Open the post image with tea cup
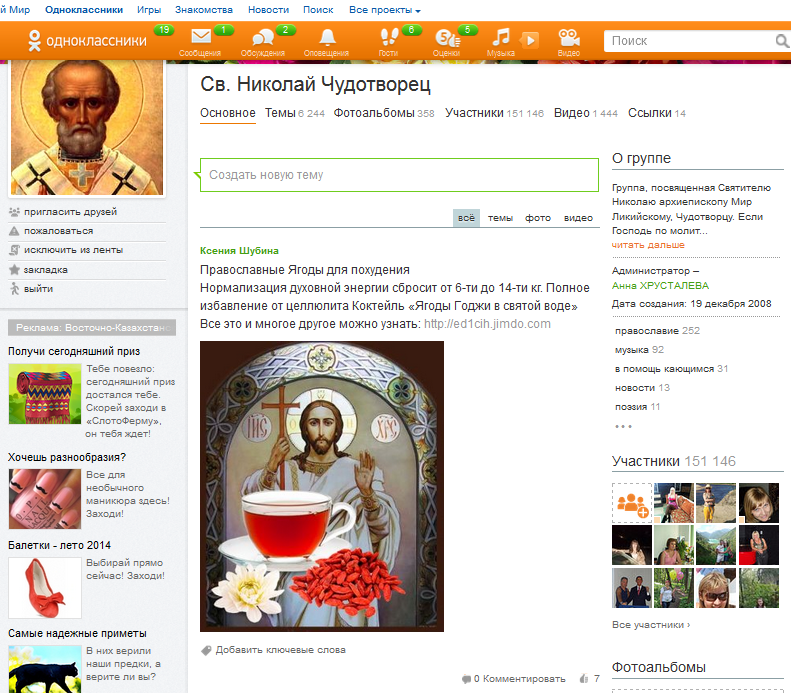 coord(322,486)
